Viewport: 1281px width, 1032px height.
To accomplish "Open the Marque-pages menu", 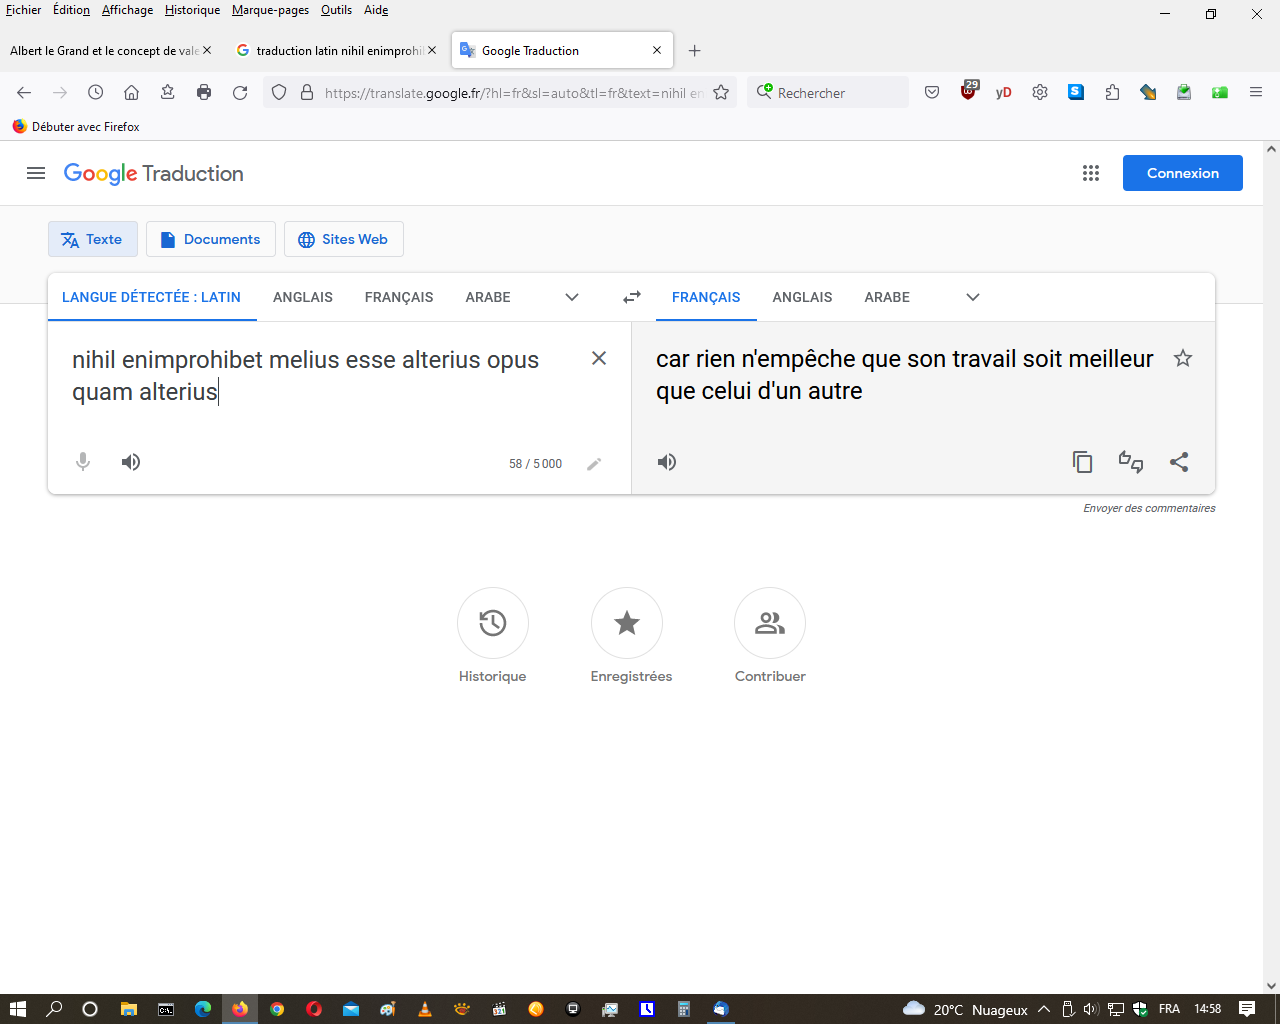I will coord(270,10).
